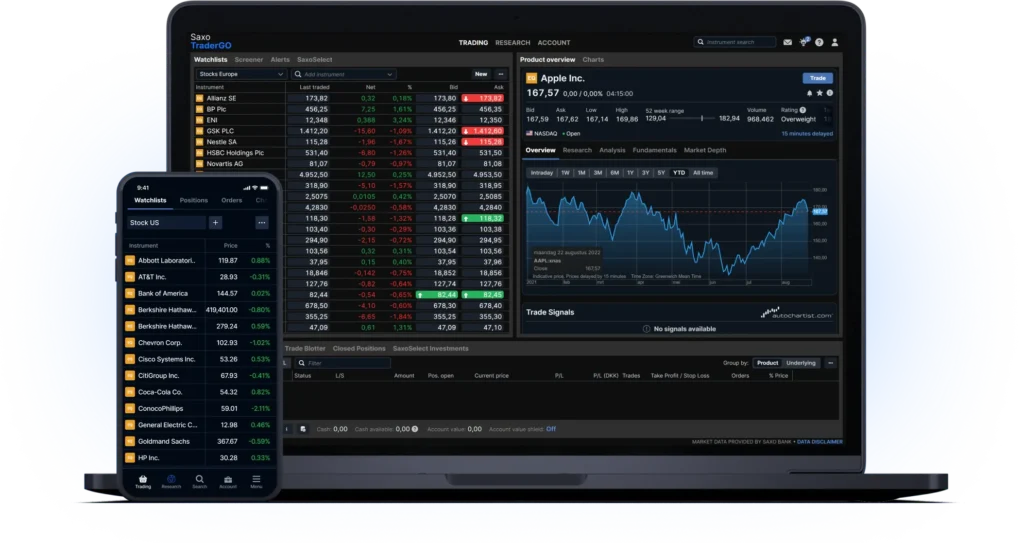Click the red Ask price for Allianz SE
Image resolution: width=1024 pixels, height=543 pixels.
(483, 99)
